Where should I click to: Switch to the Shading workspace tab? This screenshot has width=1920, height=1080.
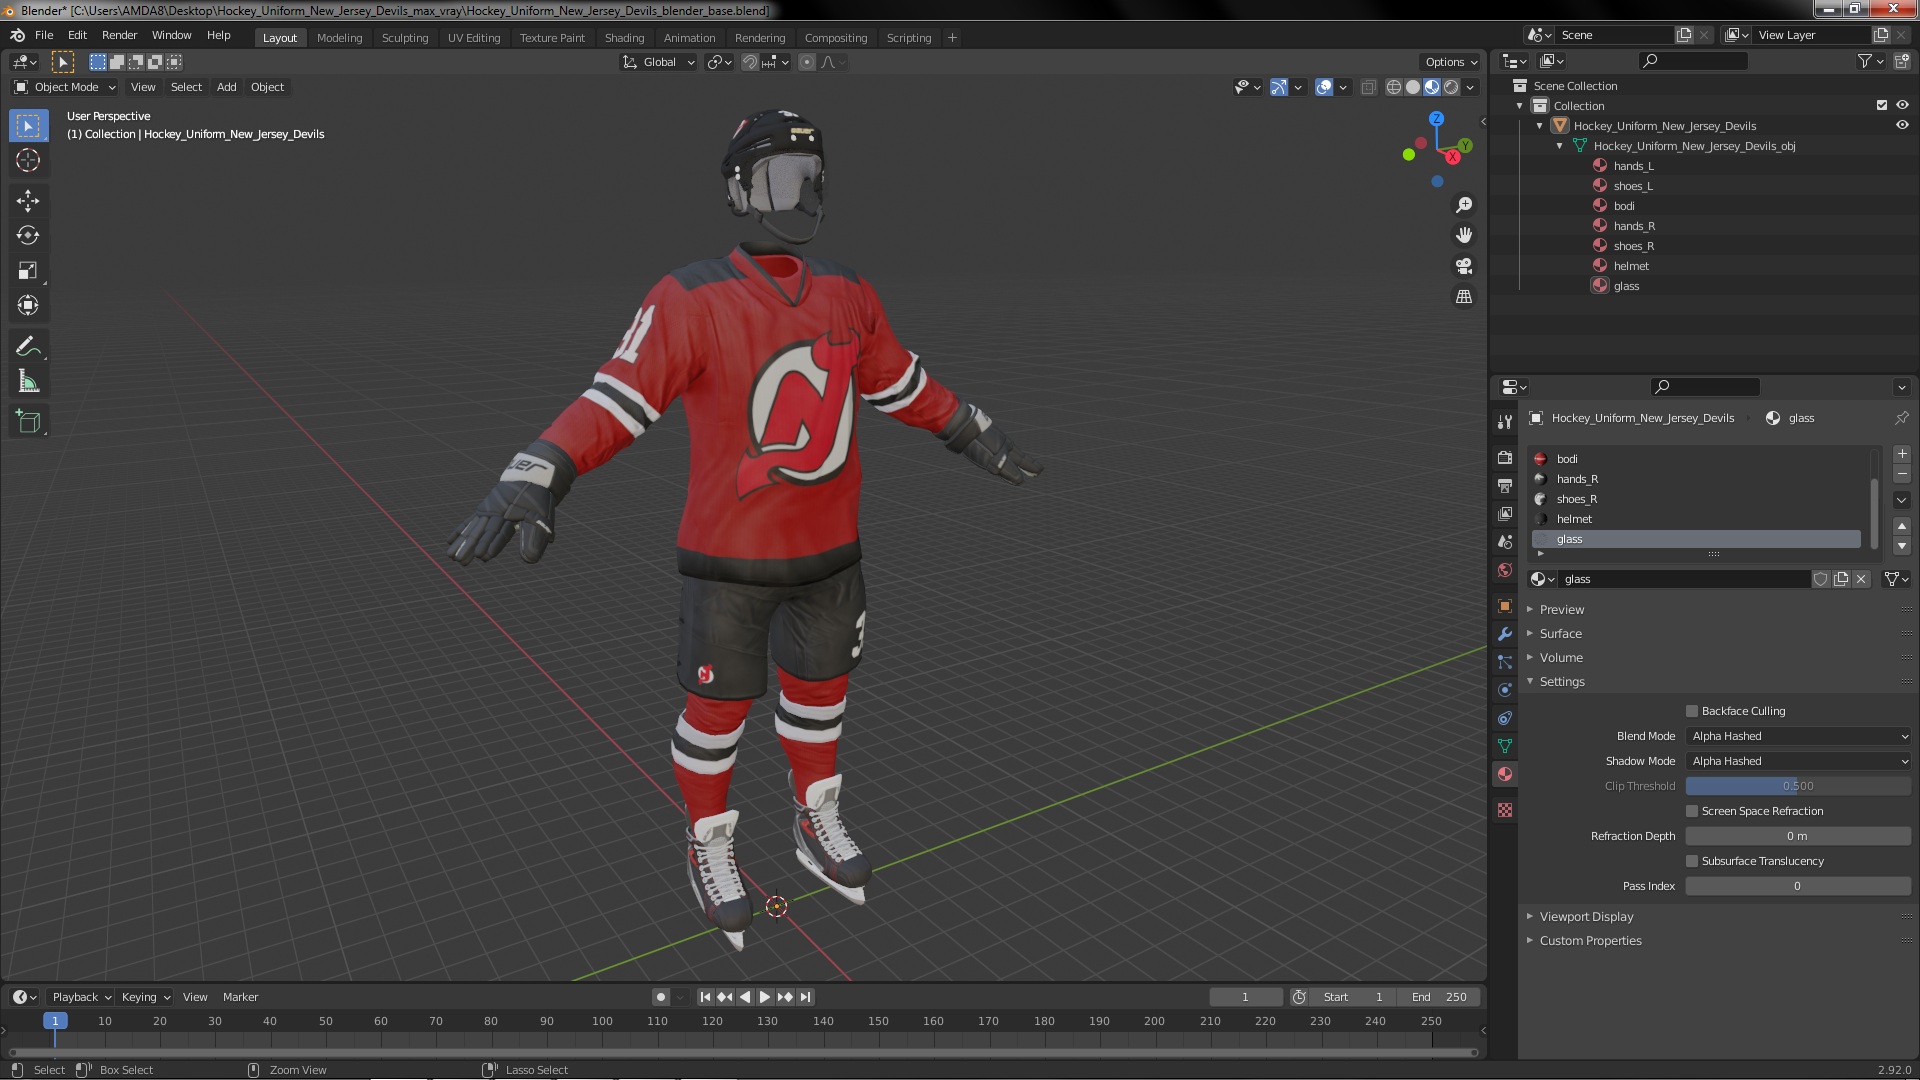(624, 38)
